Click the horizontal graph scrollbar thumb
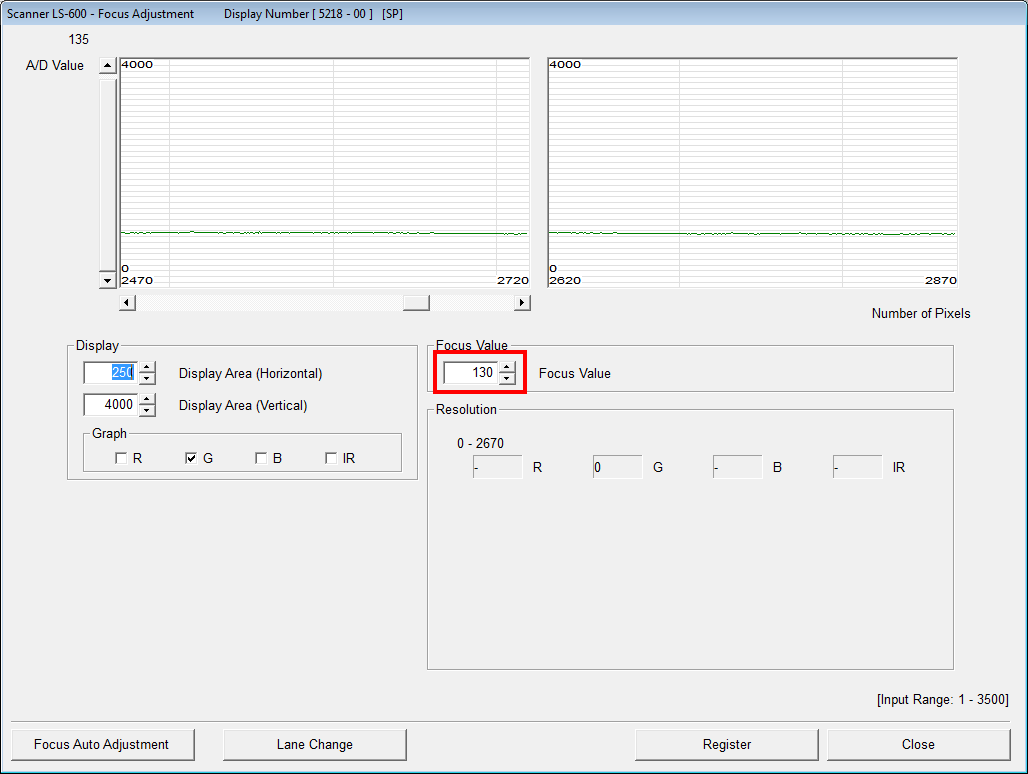This screenshot has height=774, width=1028. pyautogui.click(x=416, y=303)
